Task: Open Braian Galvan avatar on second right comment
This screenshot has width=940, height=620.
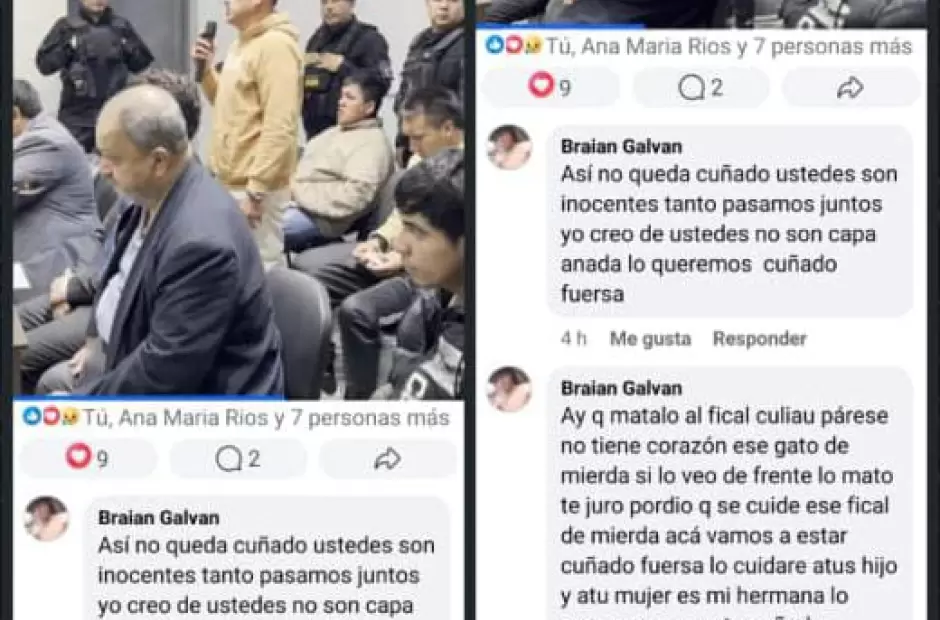Action: (x=510, y=389)
